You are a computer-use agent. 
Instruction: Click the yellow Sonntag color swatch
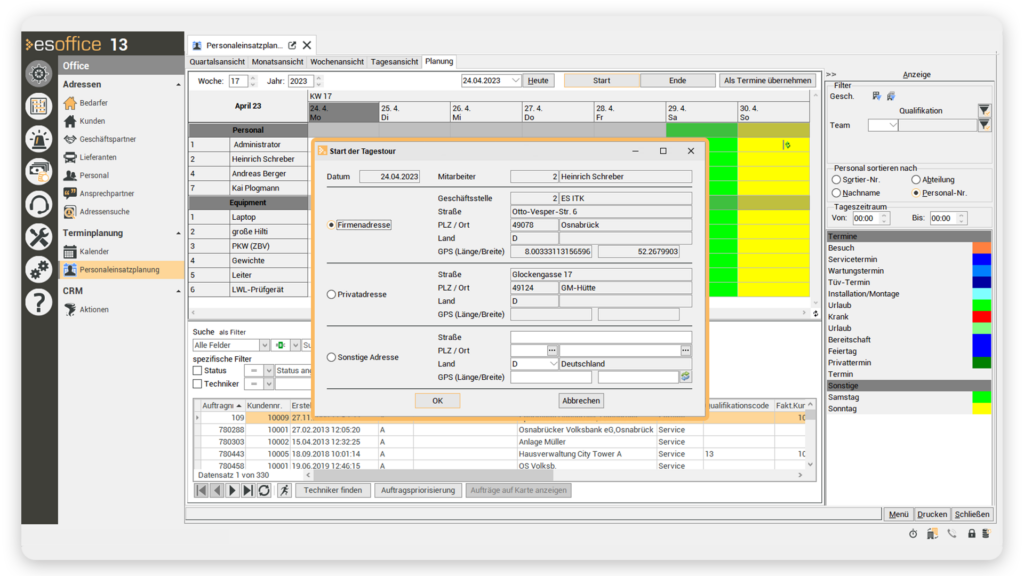point(982,409)
